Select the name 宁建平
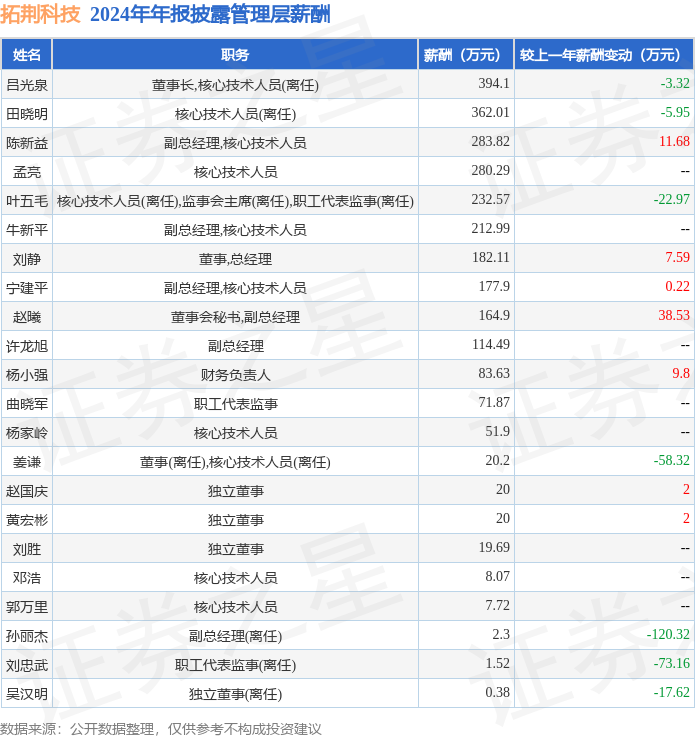 pyautogui.click(x=27, y=288)
